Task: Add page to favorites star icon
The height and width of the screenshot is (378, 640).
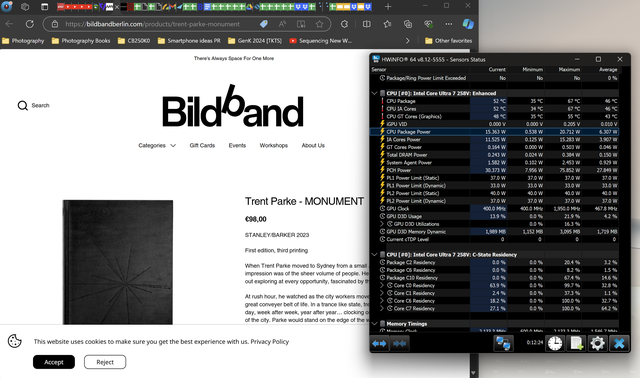Action: [x=320, y=24]
